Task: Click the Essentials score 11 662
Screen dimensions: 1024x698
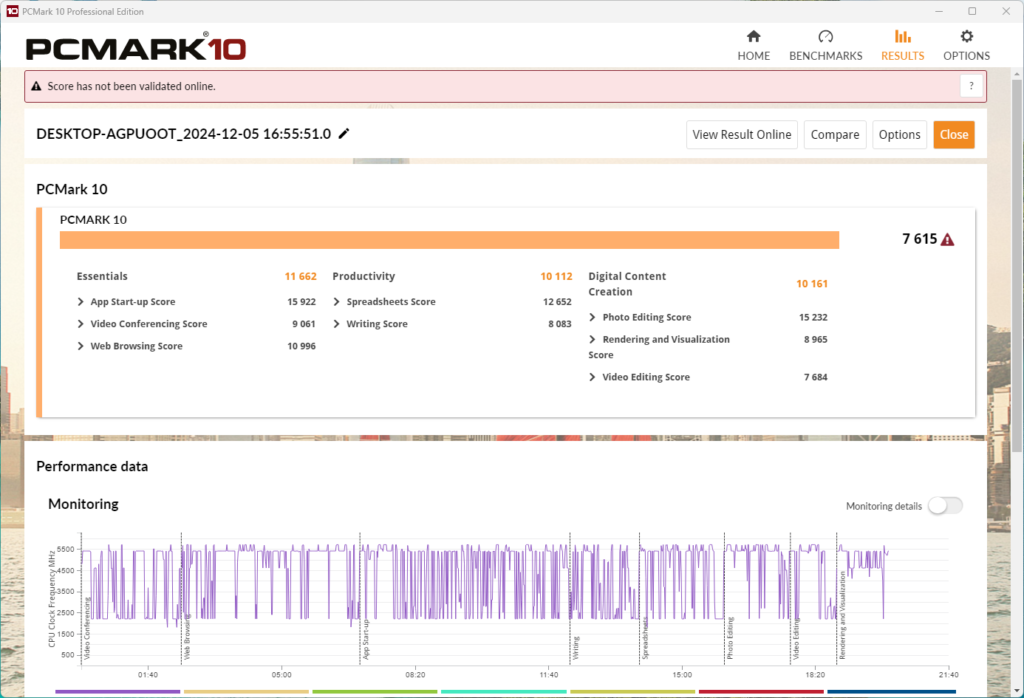Action: pyautogui.click(x=300, y=276)
